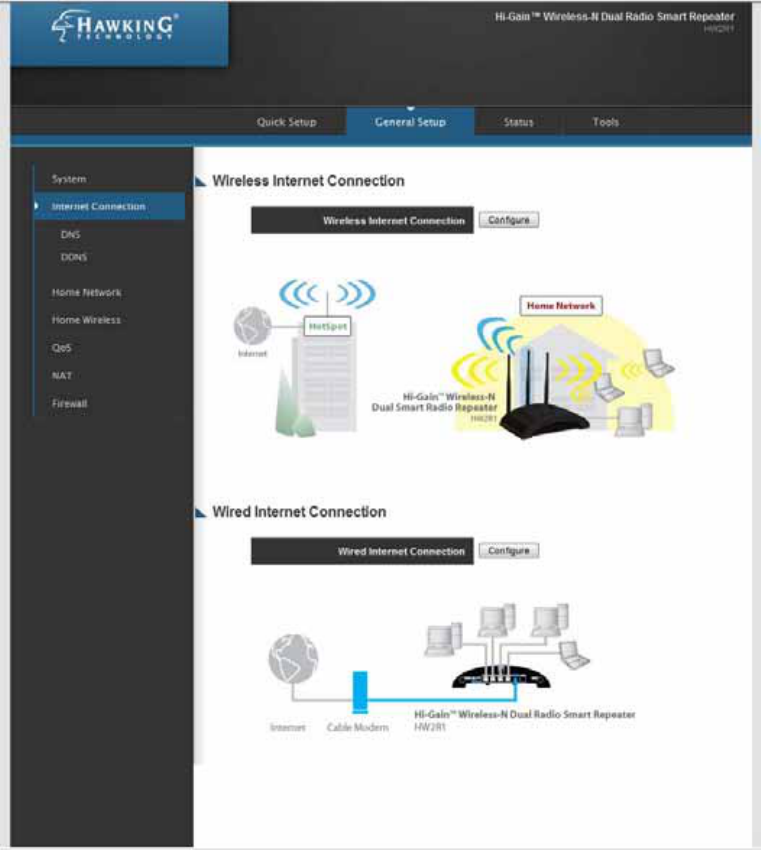Screen dimensions: 761x850
Task: Configure the Wired Internet Connection
Action: pyautogui.click(x=508, y=551)
